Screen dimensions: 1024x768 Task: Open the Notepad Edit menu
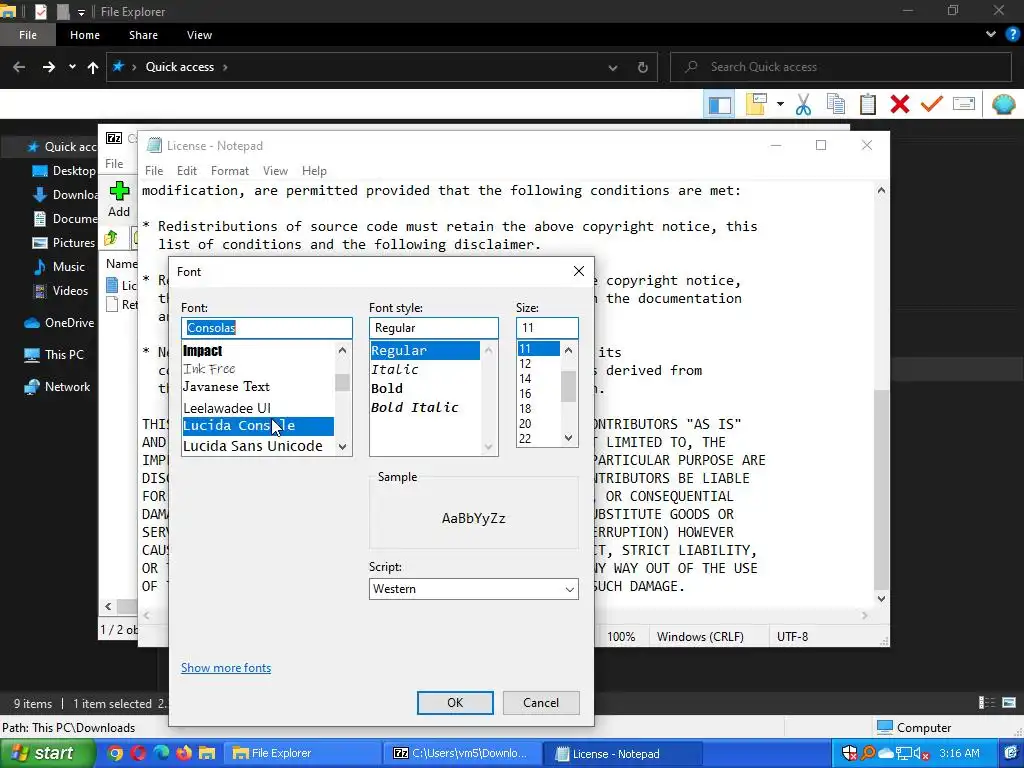187,170
